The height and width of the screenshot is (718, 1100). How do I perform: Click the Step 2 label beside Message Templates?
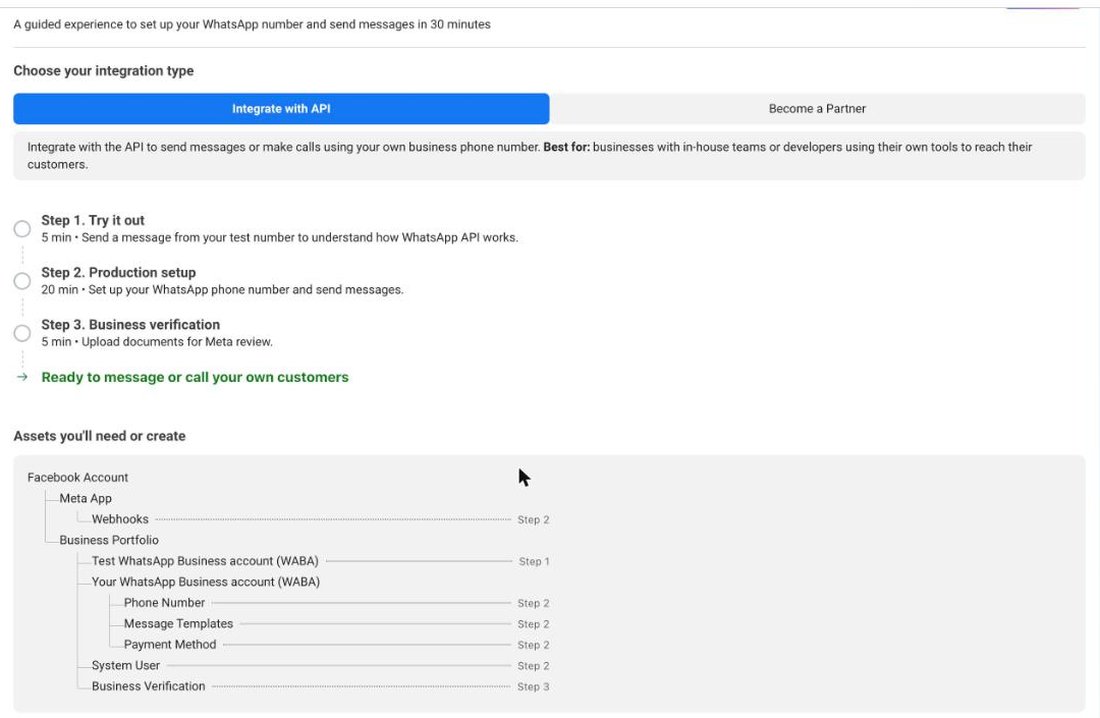(533, 624)
